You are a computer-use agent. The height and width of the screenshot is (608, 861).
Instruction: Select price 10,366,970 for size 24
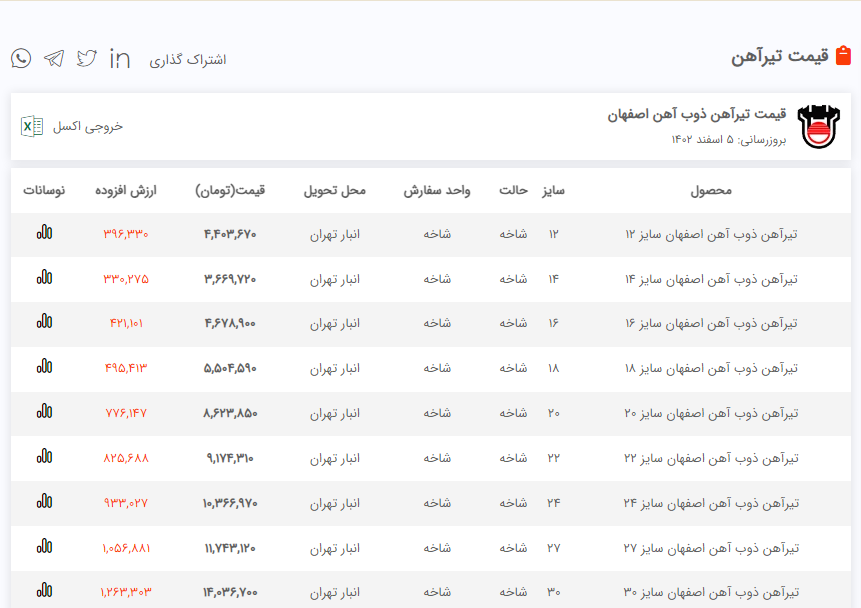coord(230,502)
